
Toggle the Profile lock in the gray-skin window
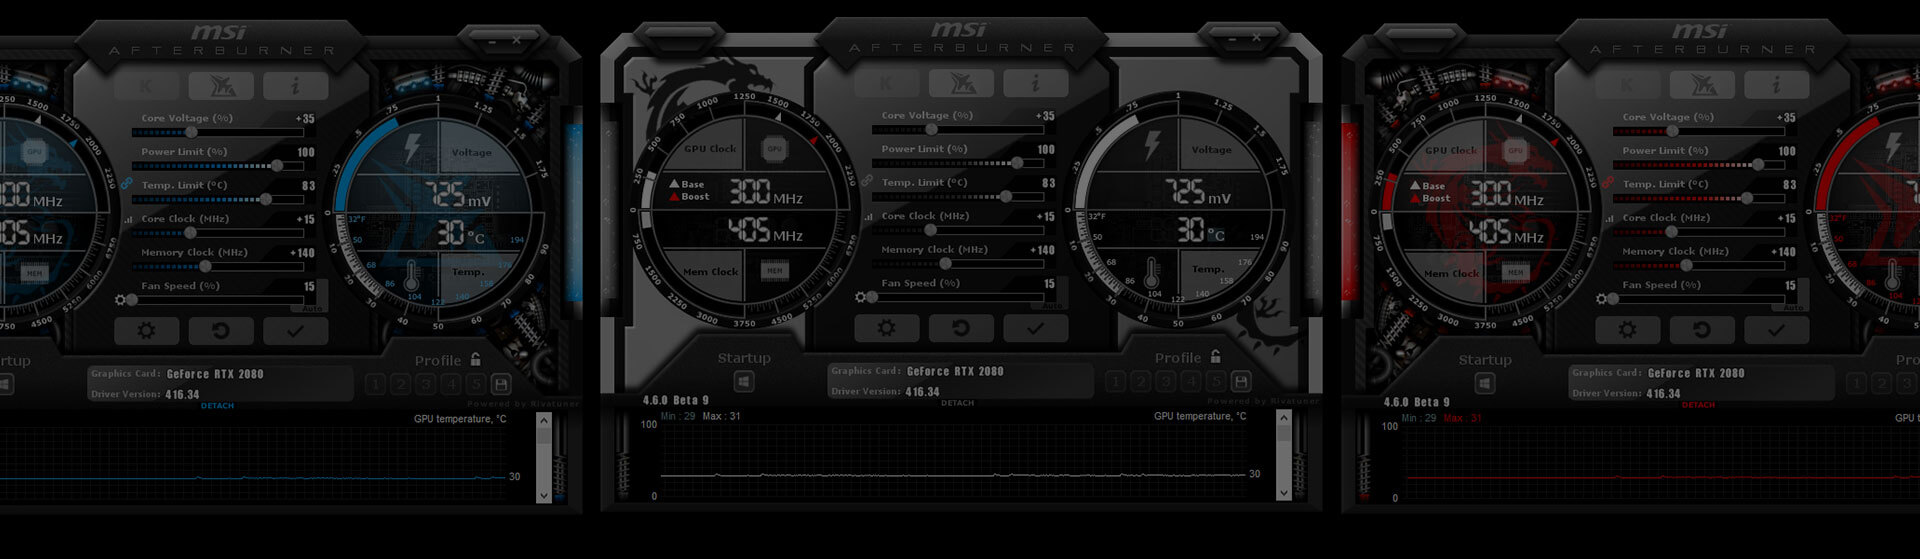point(1215,357)
